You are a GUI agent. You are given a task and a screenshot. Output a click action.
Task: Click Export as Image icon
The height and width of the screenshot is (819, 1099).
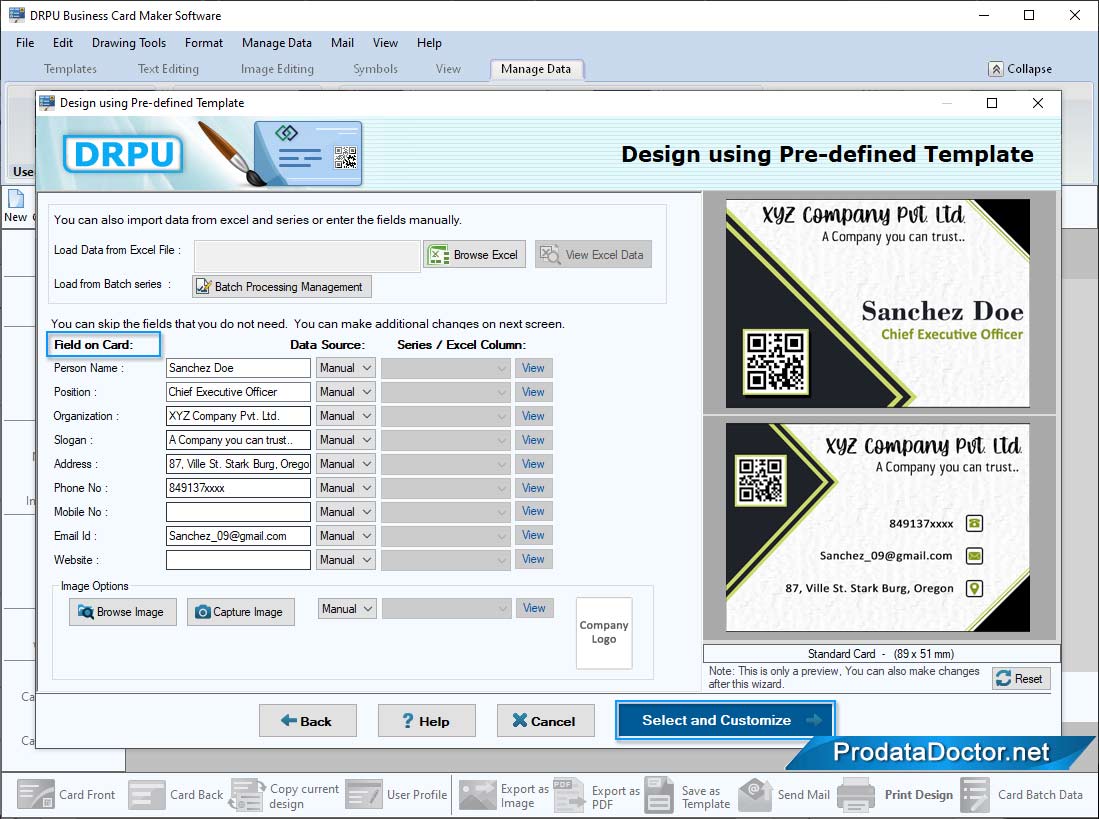477,794
